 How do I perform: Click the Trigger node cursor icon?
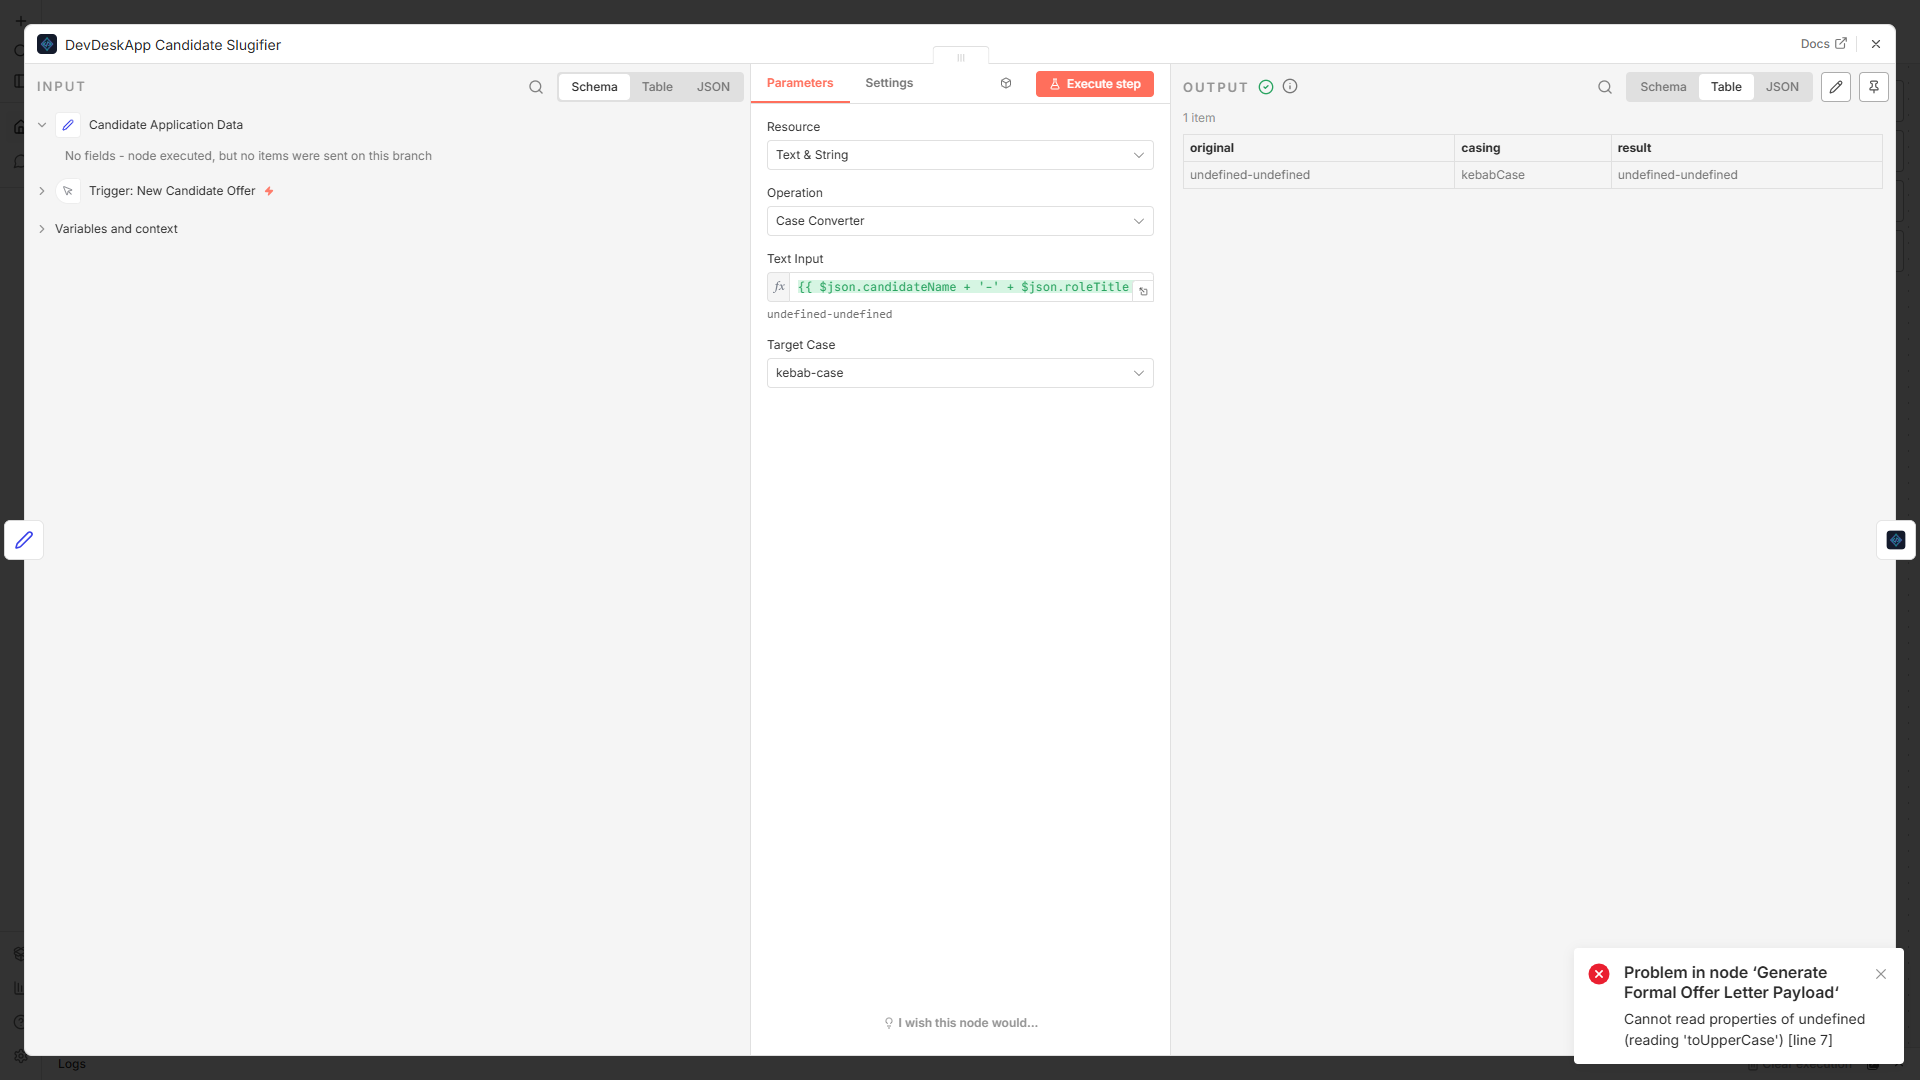point(68,191)
